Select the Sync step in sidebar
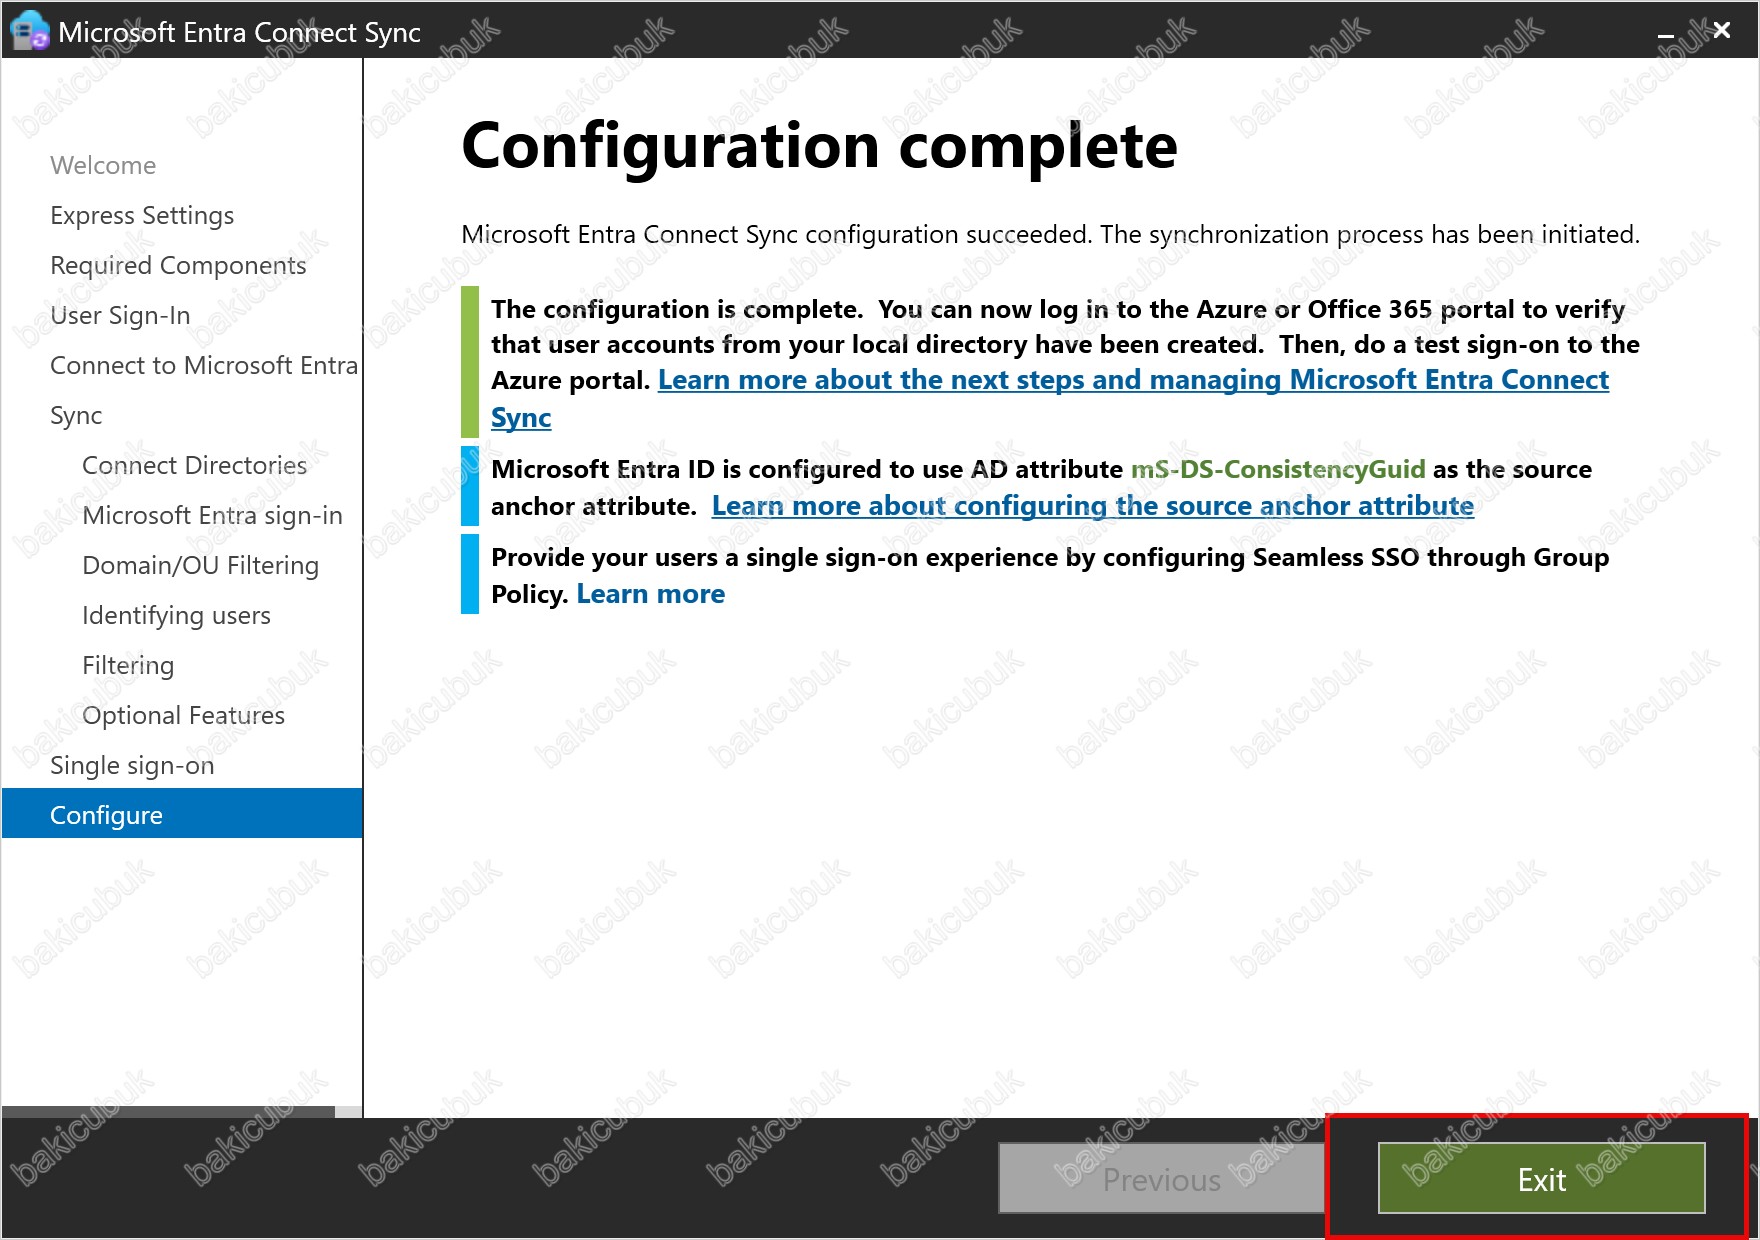 (76, 415)
